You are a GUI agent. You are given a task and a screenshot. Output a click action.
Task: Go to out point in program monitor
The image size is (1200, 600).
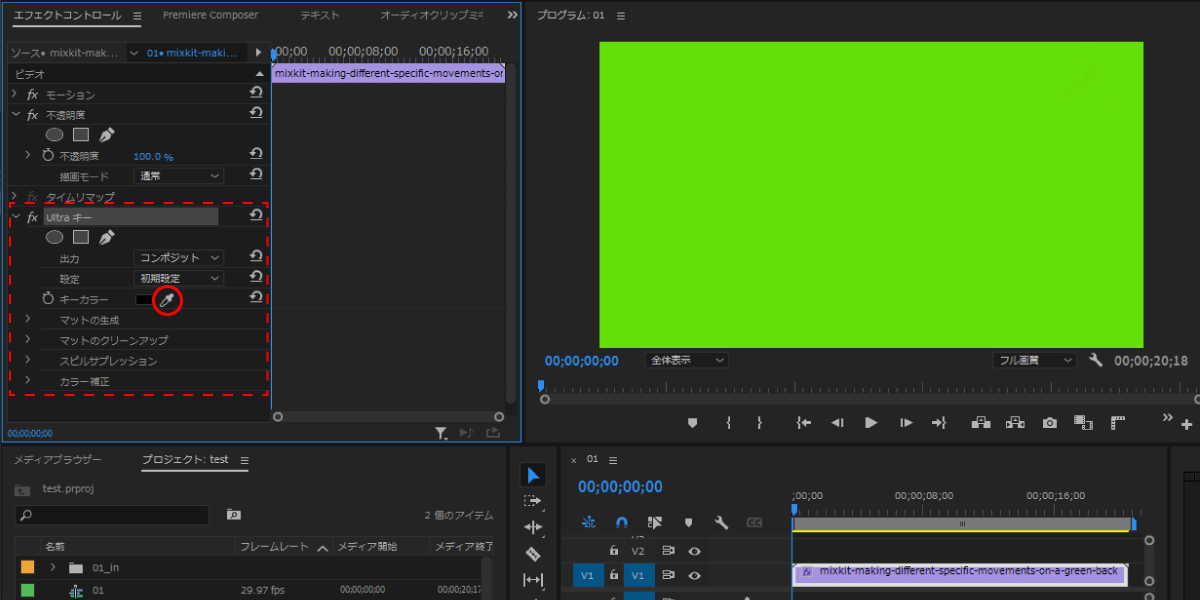[938, 423]
